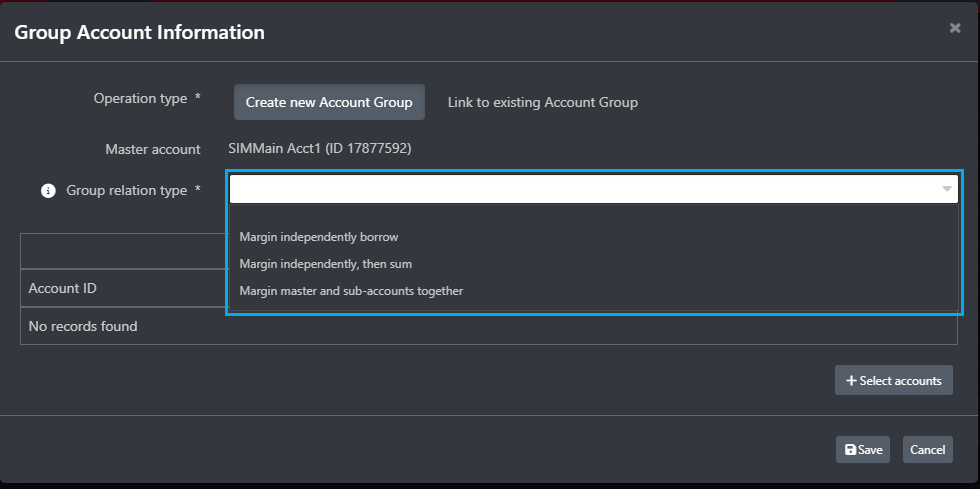Click the No records found row
The image size is (980, 489).
489,326
